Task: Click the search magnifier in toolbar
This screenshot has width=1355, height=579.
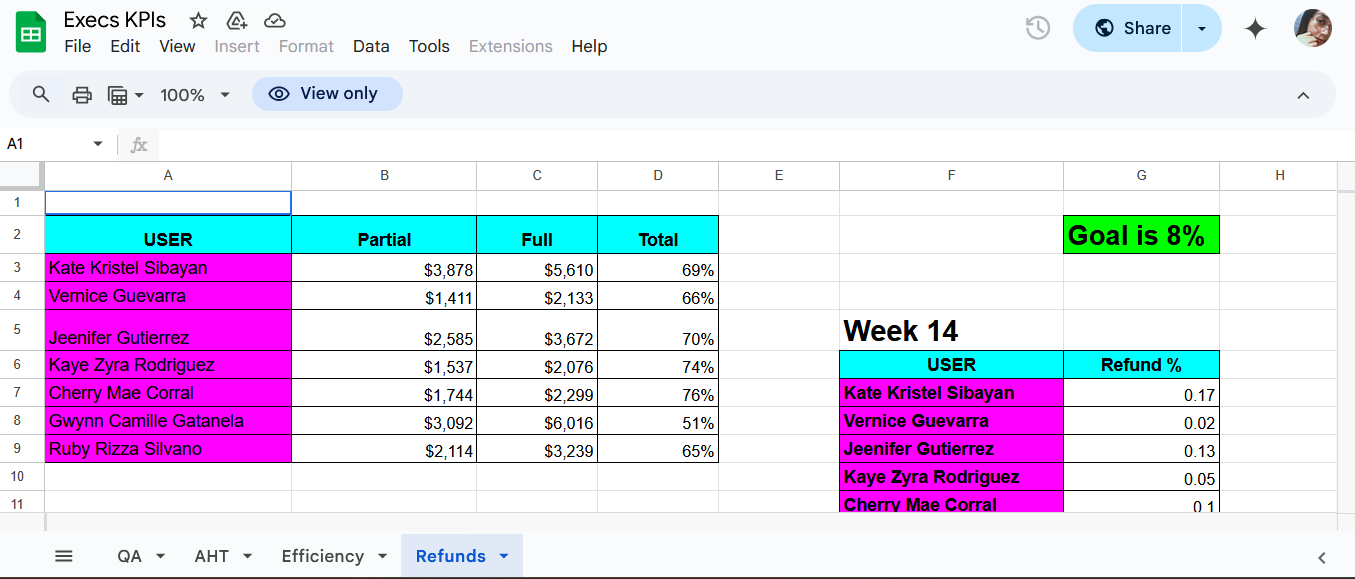Action: 41,94
